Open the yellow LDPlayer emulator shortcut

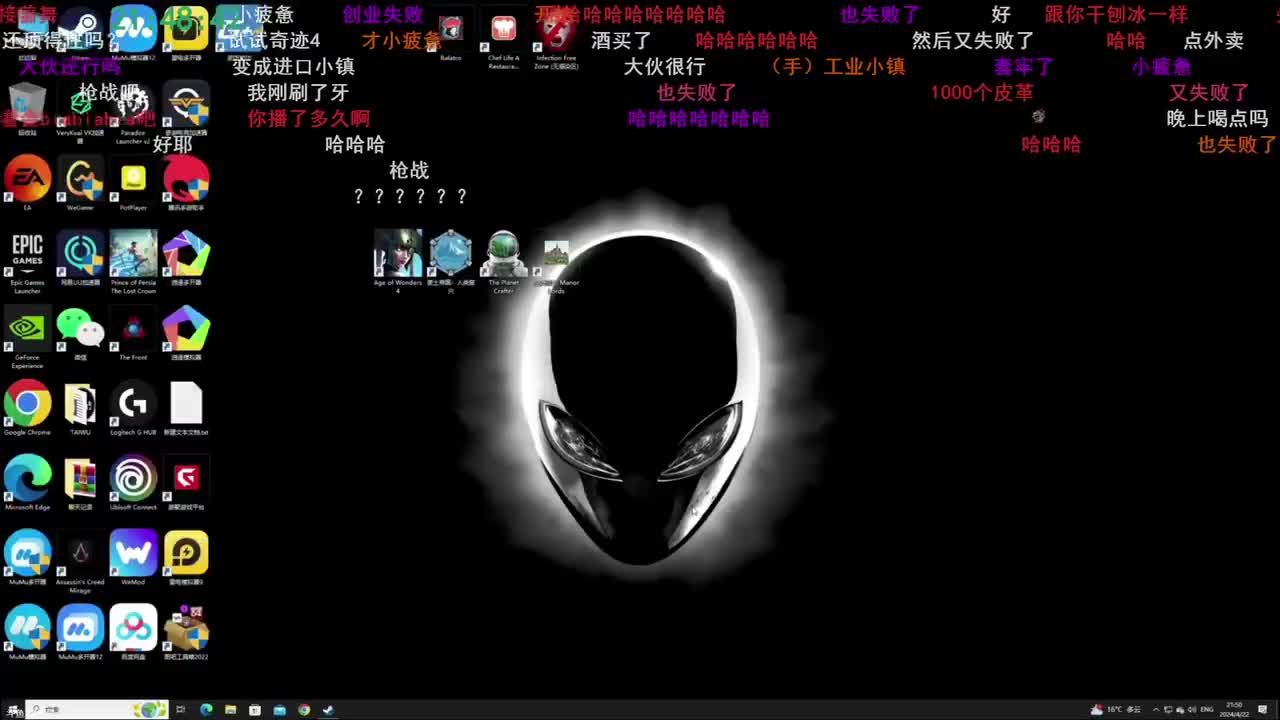coord(186,558)
